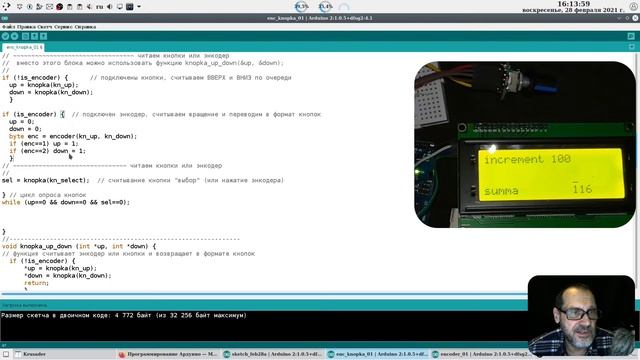Open the Скетч menu

pyautogui.click(x=45, y=27)
